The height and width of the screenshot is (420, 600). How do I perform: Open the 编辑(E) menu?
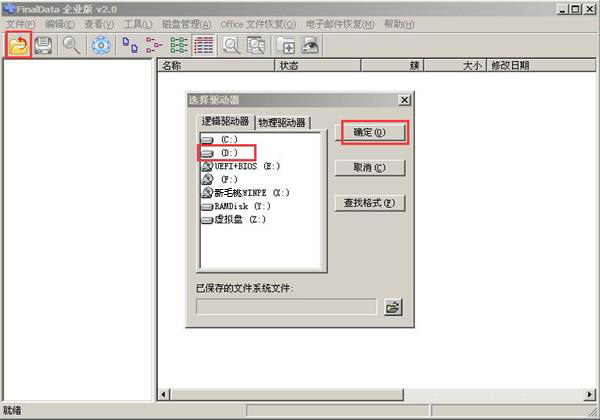60,24
